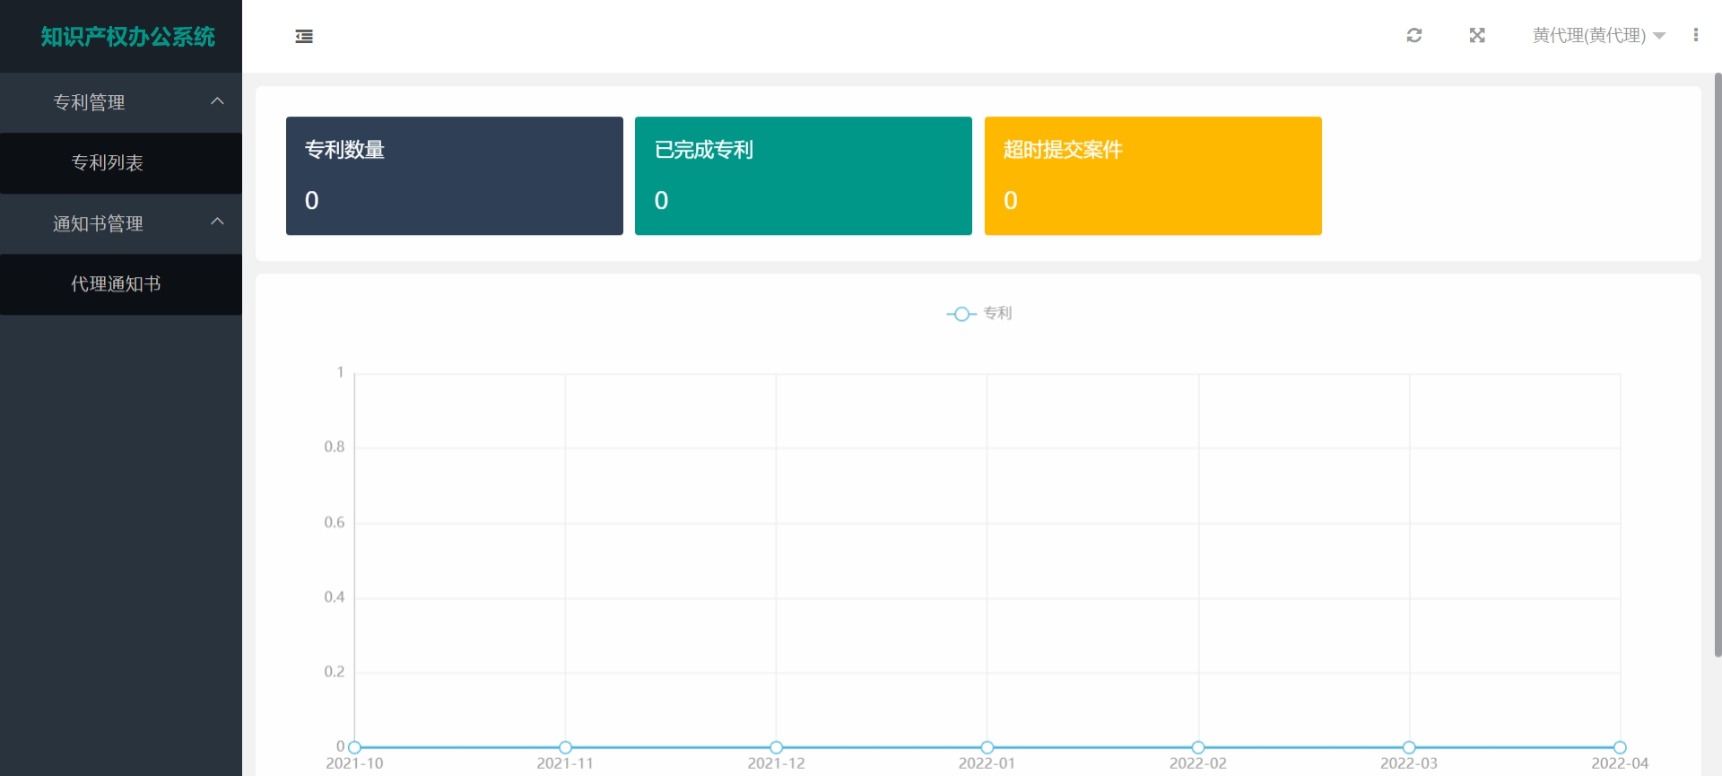The image size is (1722, 776).
Task: Click the 2022-02 data point on chart
Action: pyautogui.click(x=1198, y=747)
